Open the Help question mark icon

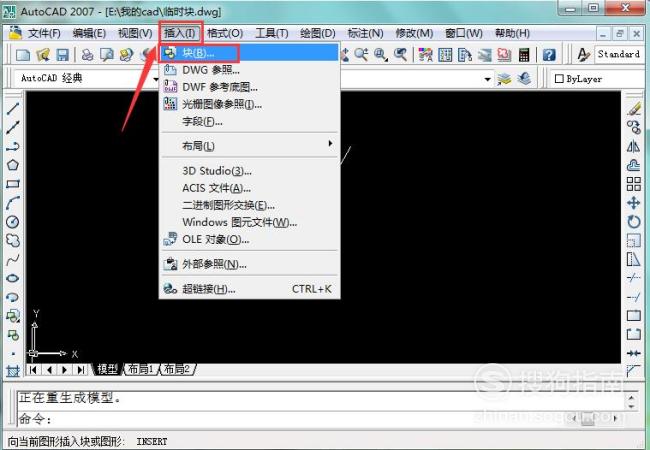click(549, 55)
